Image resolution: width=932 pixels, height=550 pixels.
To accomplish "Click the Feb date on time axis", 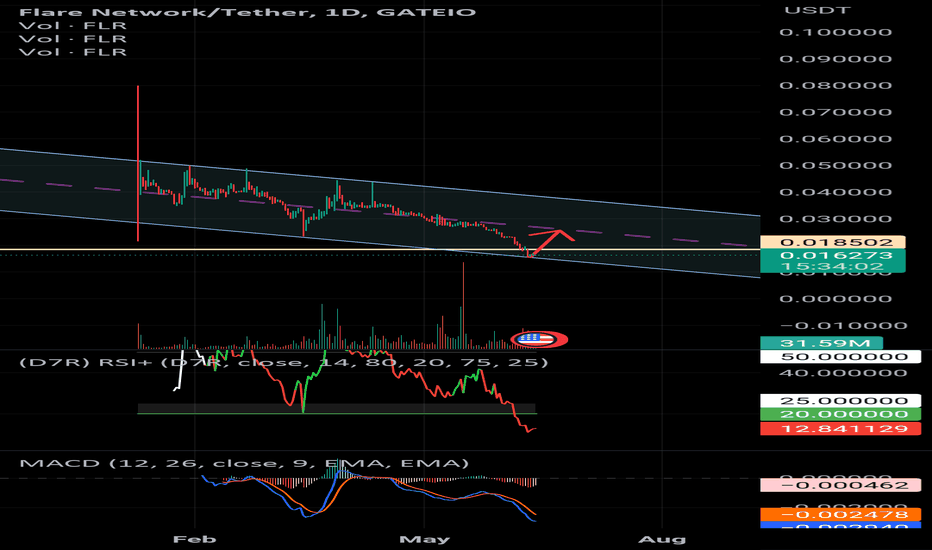I will (x=194, y=539).
